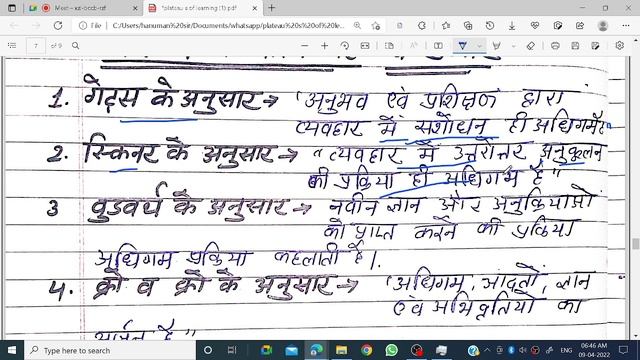Open the PDF table of contents panel
The image size is (640, 360).
click(x=12, y=46)
